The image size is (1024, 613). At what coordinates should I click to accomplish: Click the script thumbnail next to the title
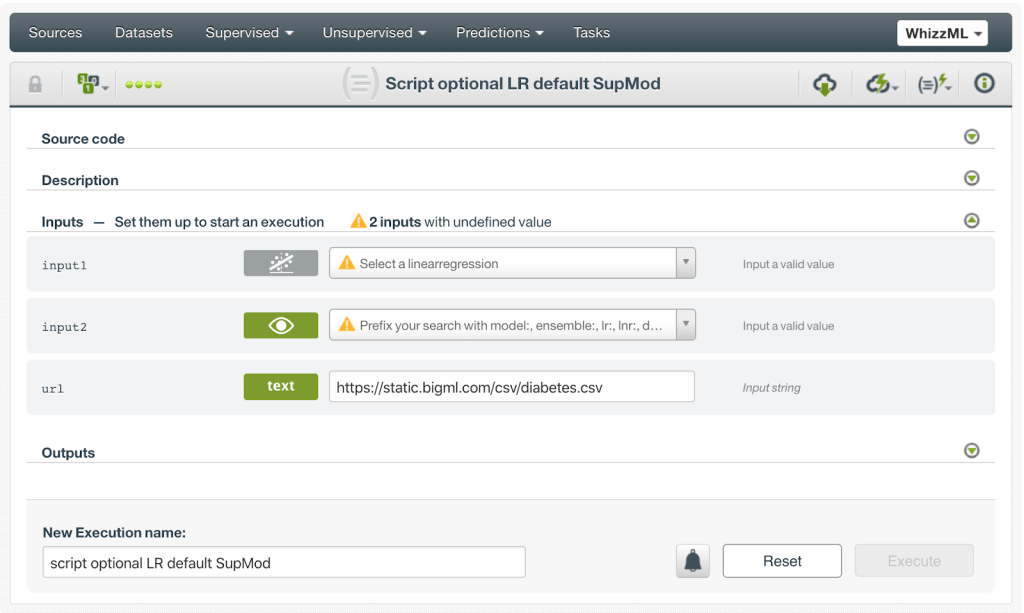[x=360, y=83]
